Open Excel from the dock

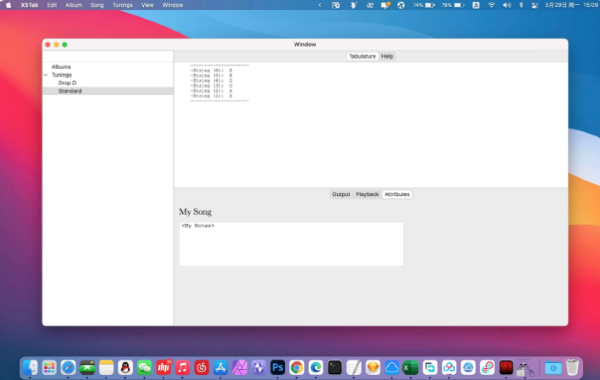pos(411,368)
